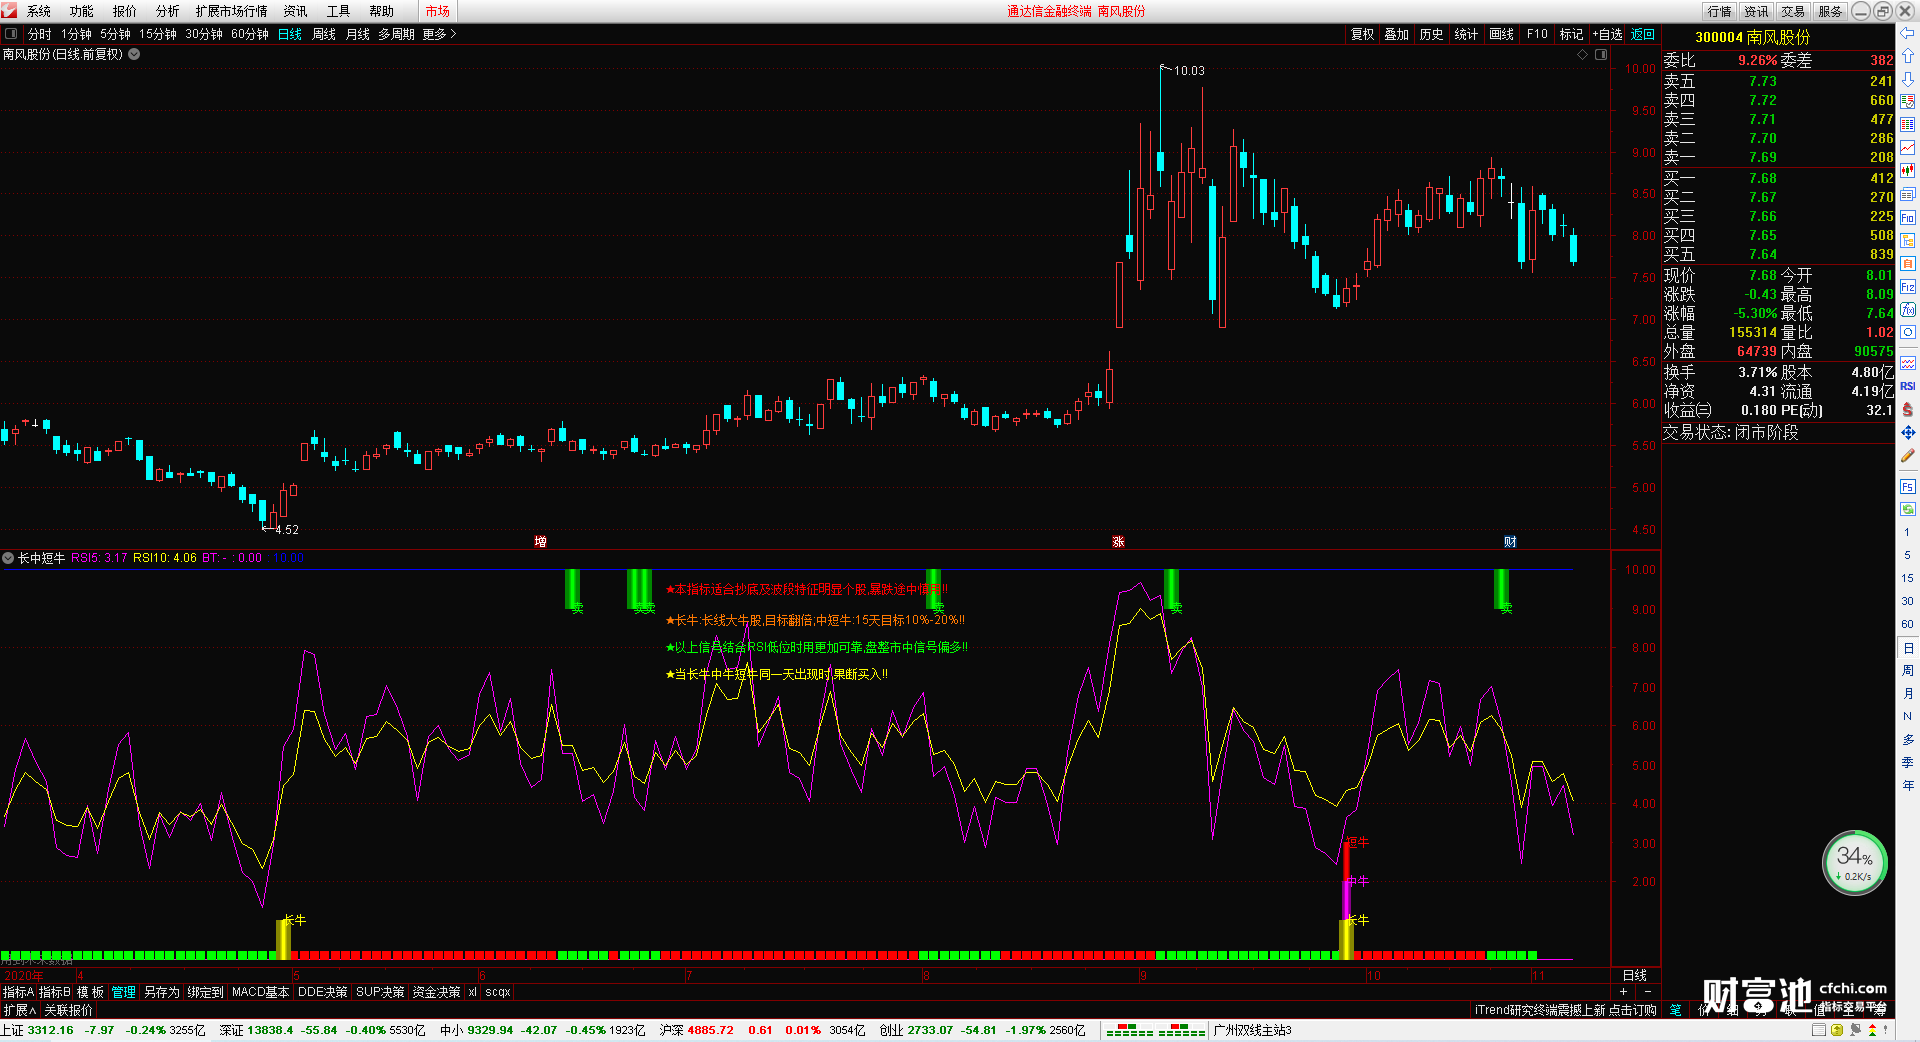Select the pencil drawing tool icon

coord(1908,456)
